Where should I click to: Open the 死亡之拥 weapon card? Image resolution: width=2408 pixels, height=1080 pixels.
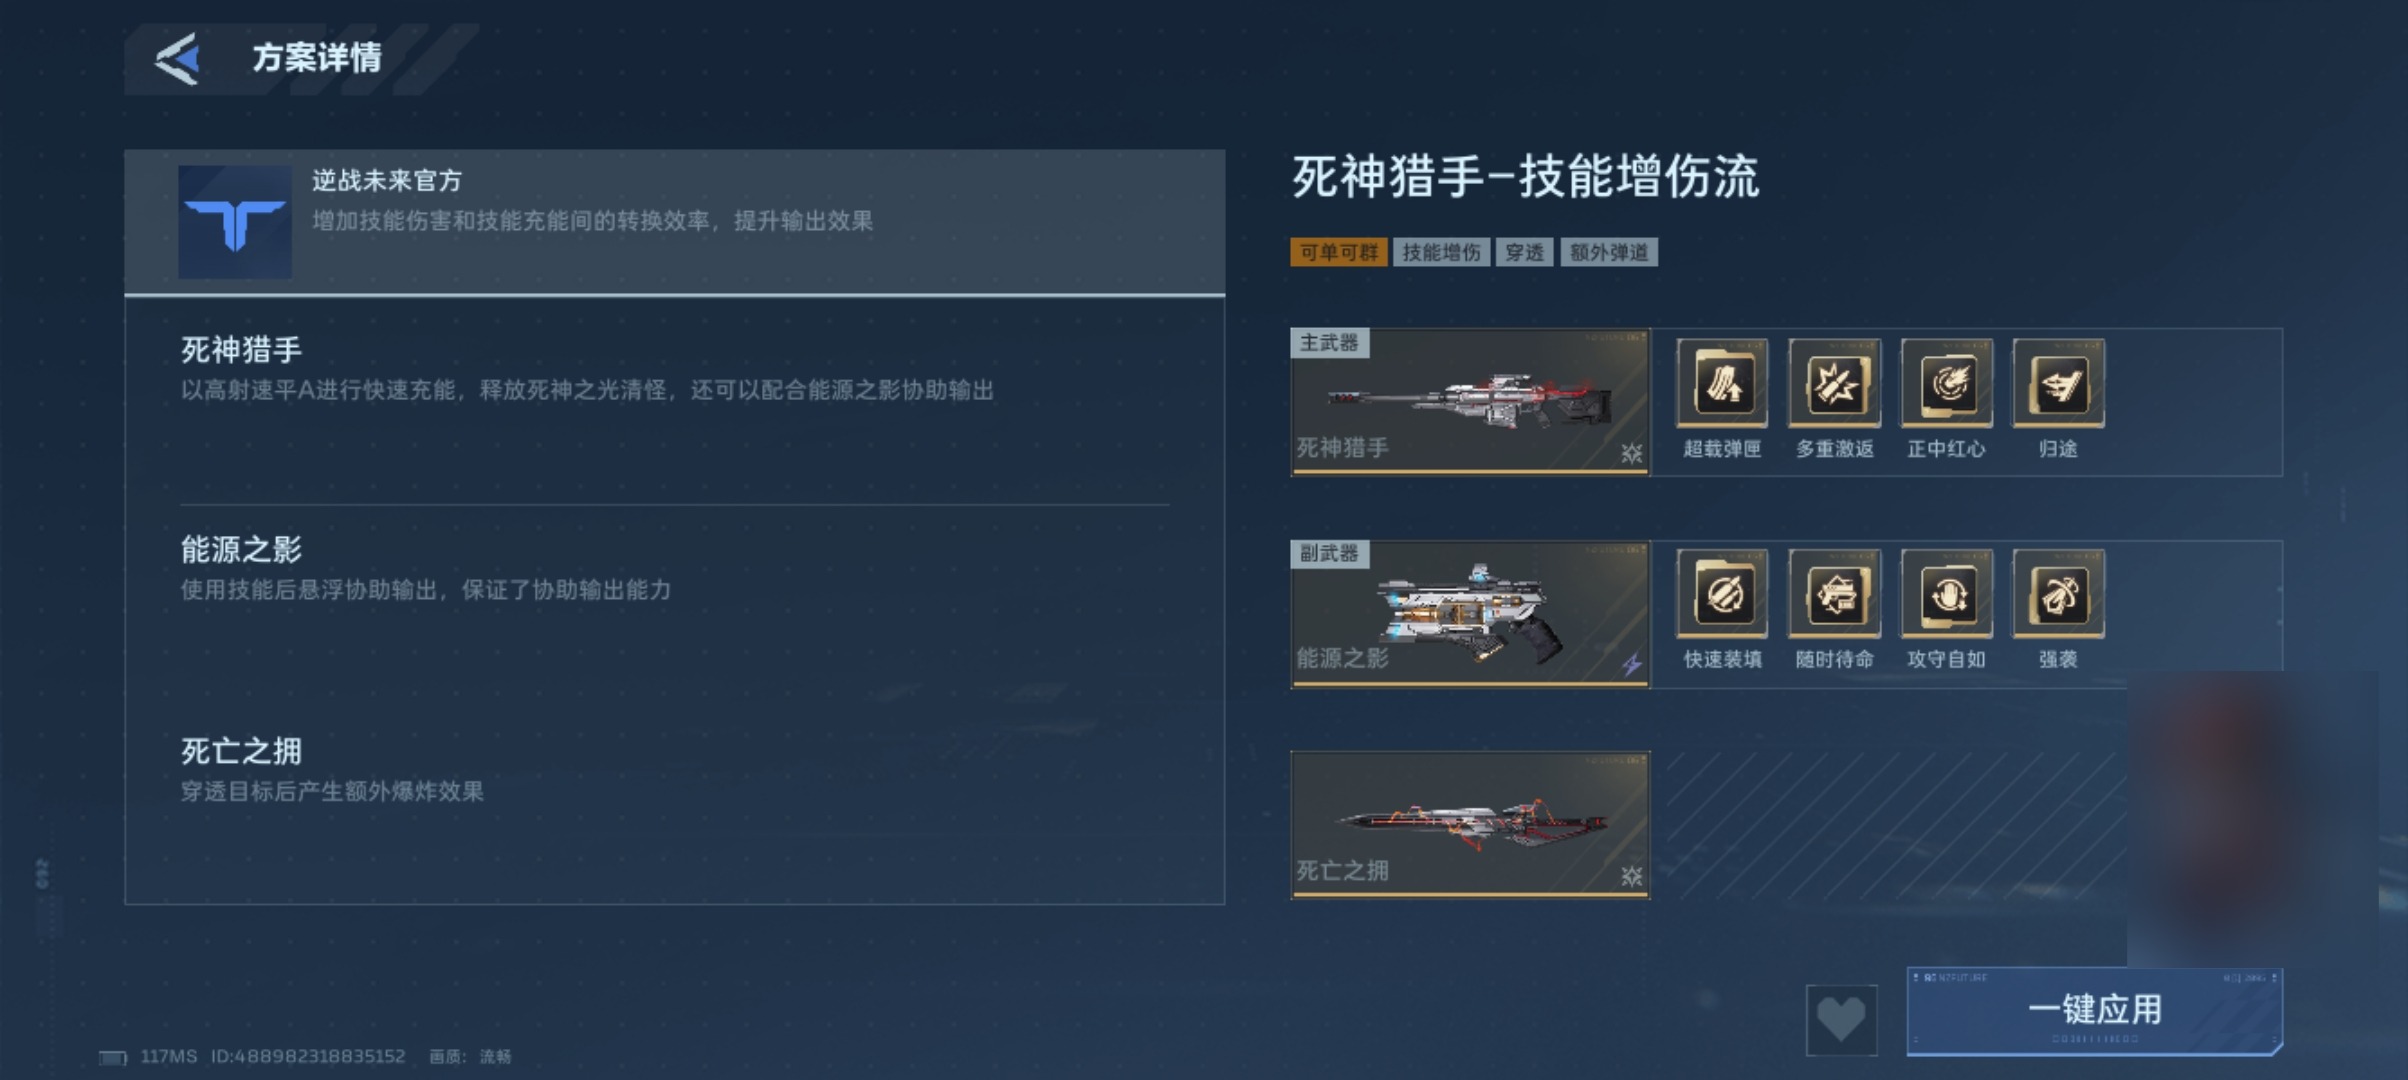(1470, 824)
